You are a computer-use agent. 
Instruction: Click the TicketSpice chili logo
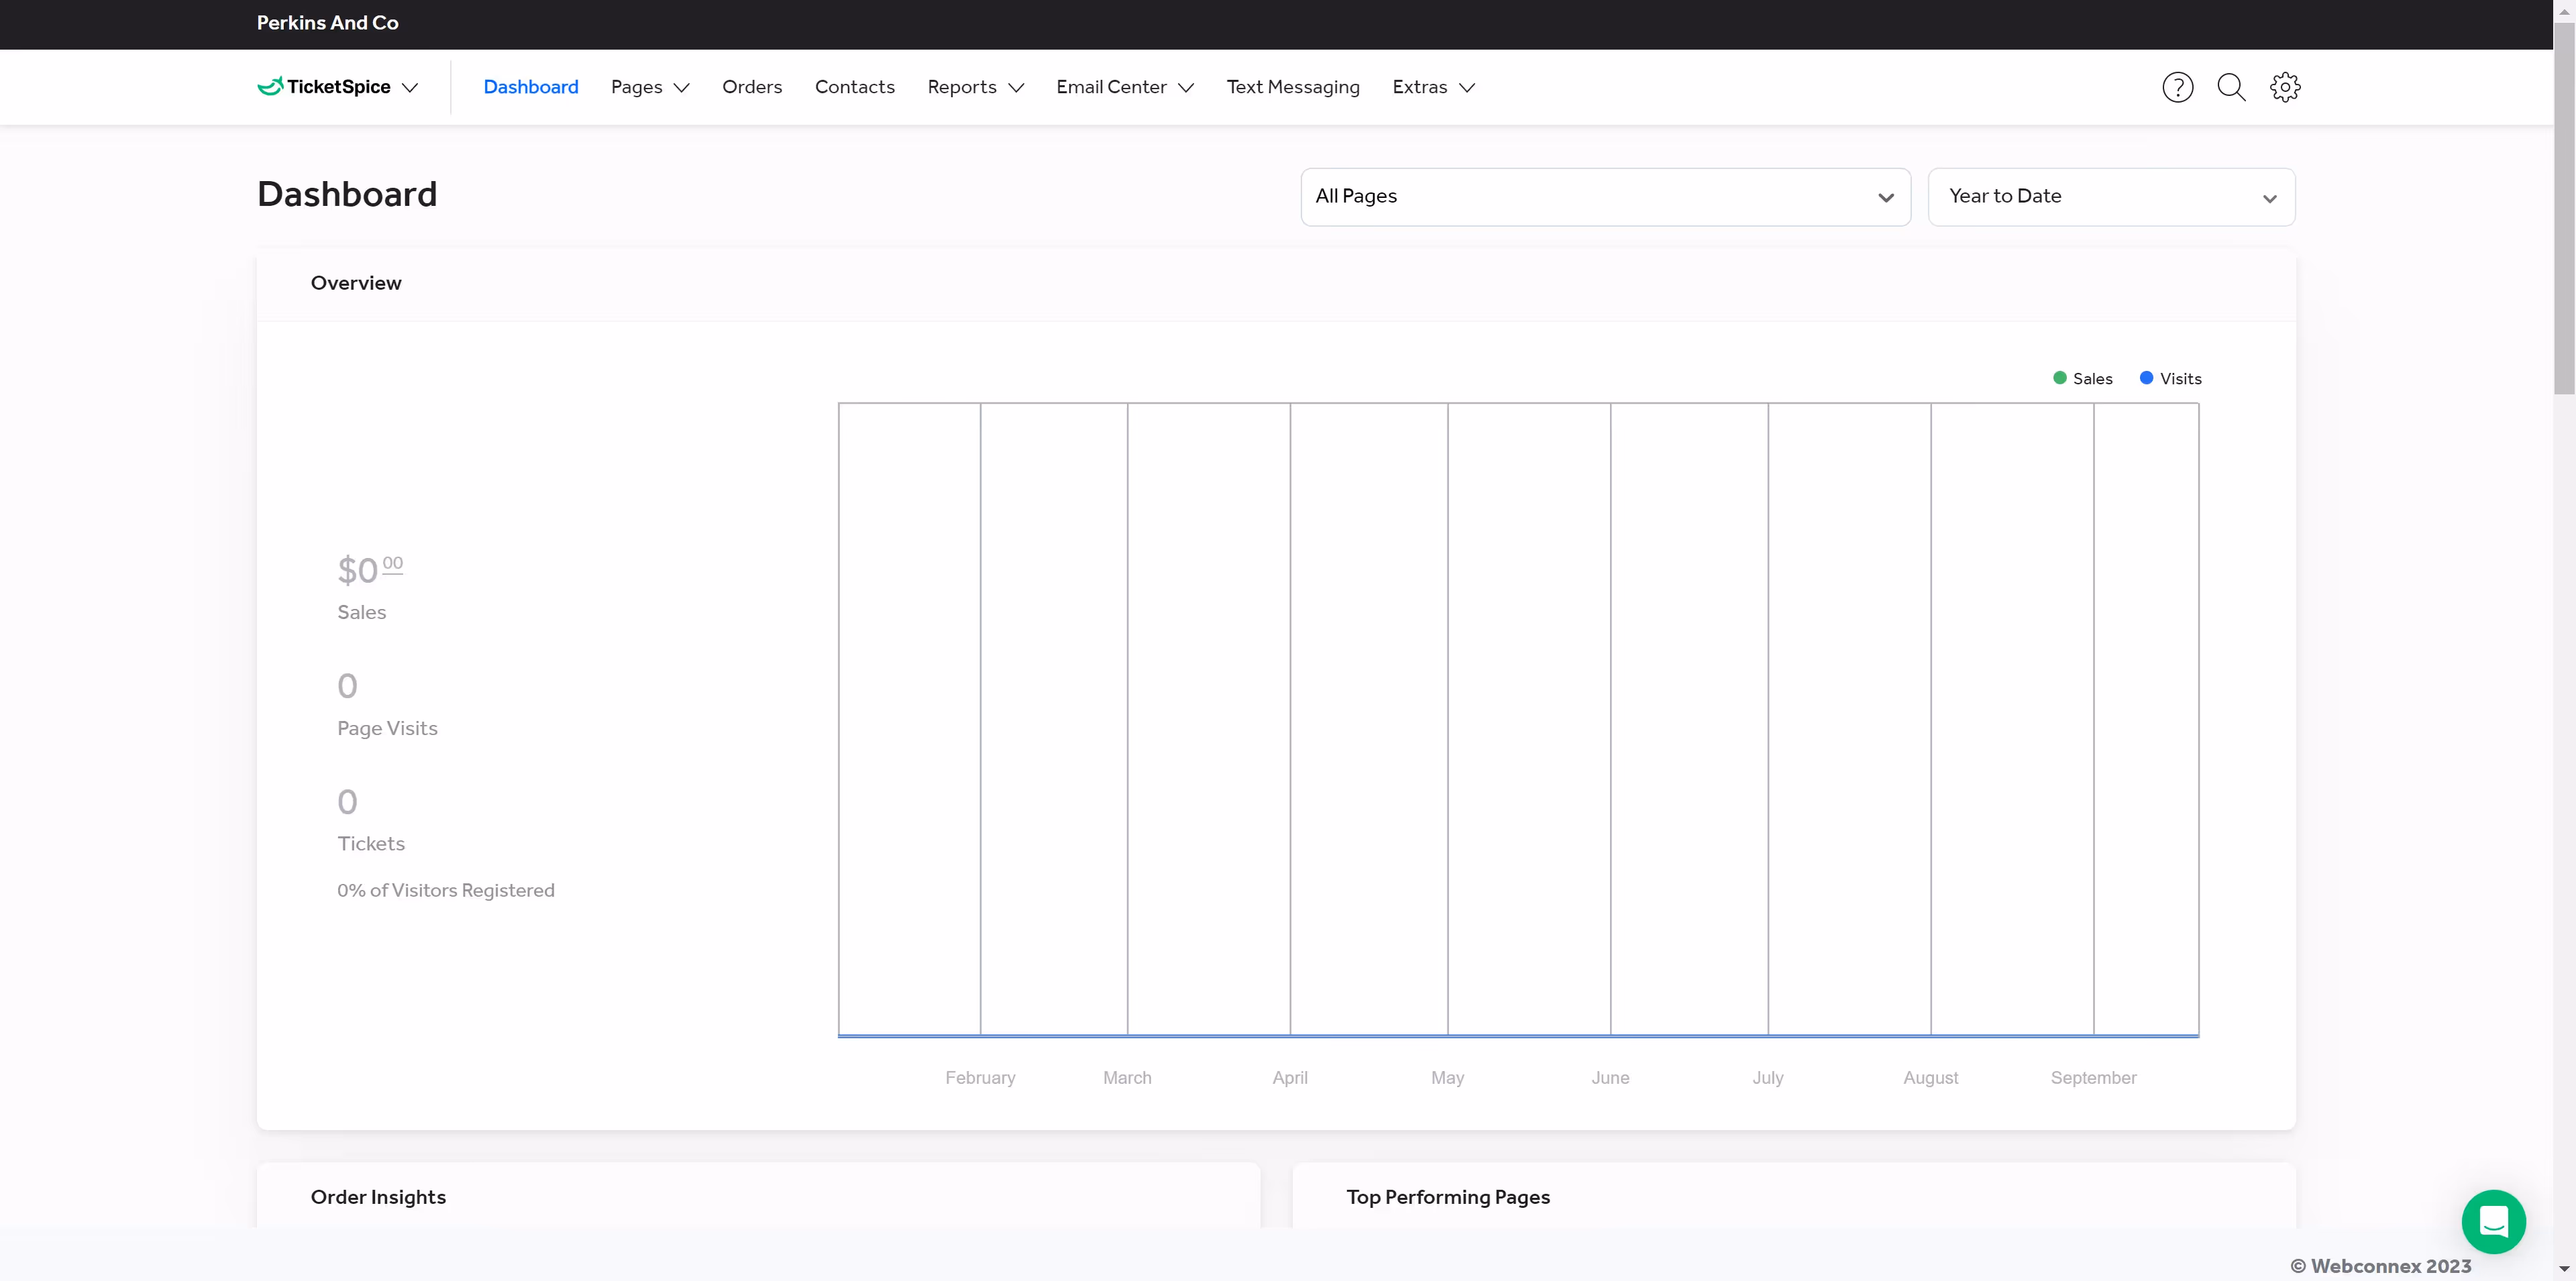pos(271,87)
